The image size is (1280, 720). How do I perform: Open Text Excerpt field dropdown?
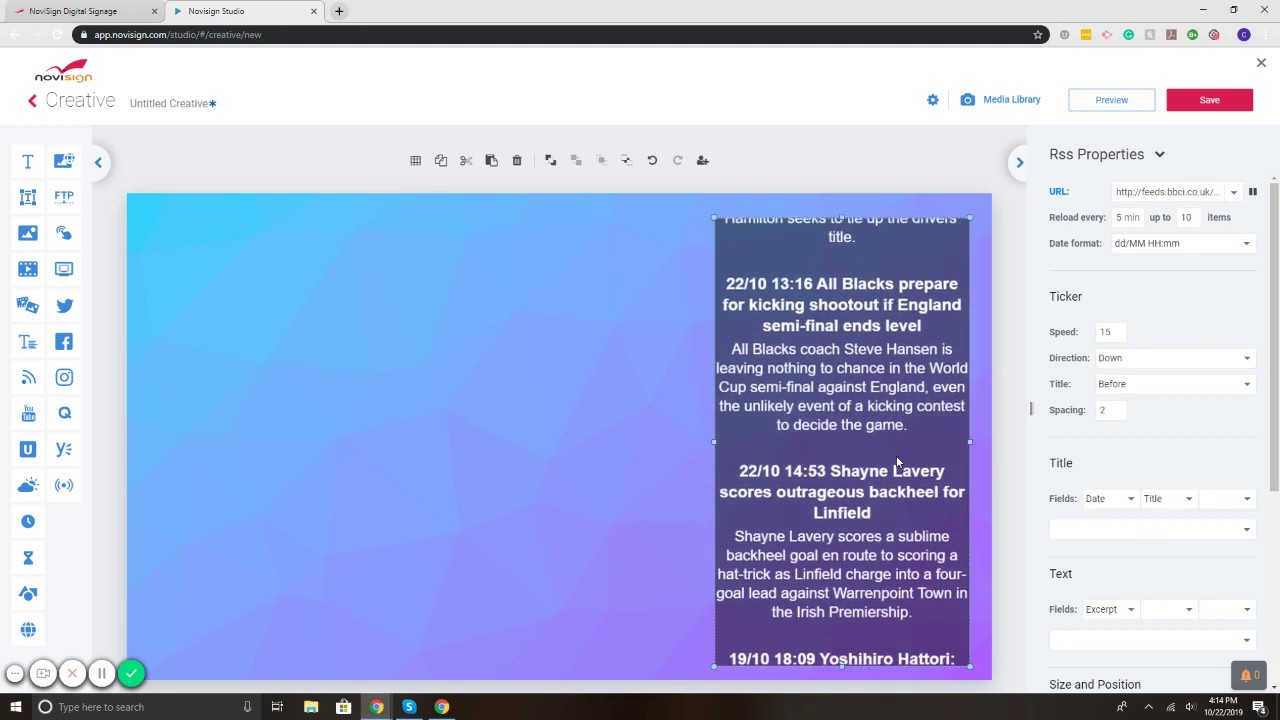1110,609
